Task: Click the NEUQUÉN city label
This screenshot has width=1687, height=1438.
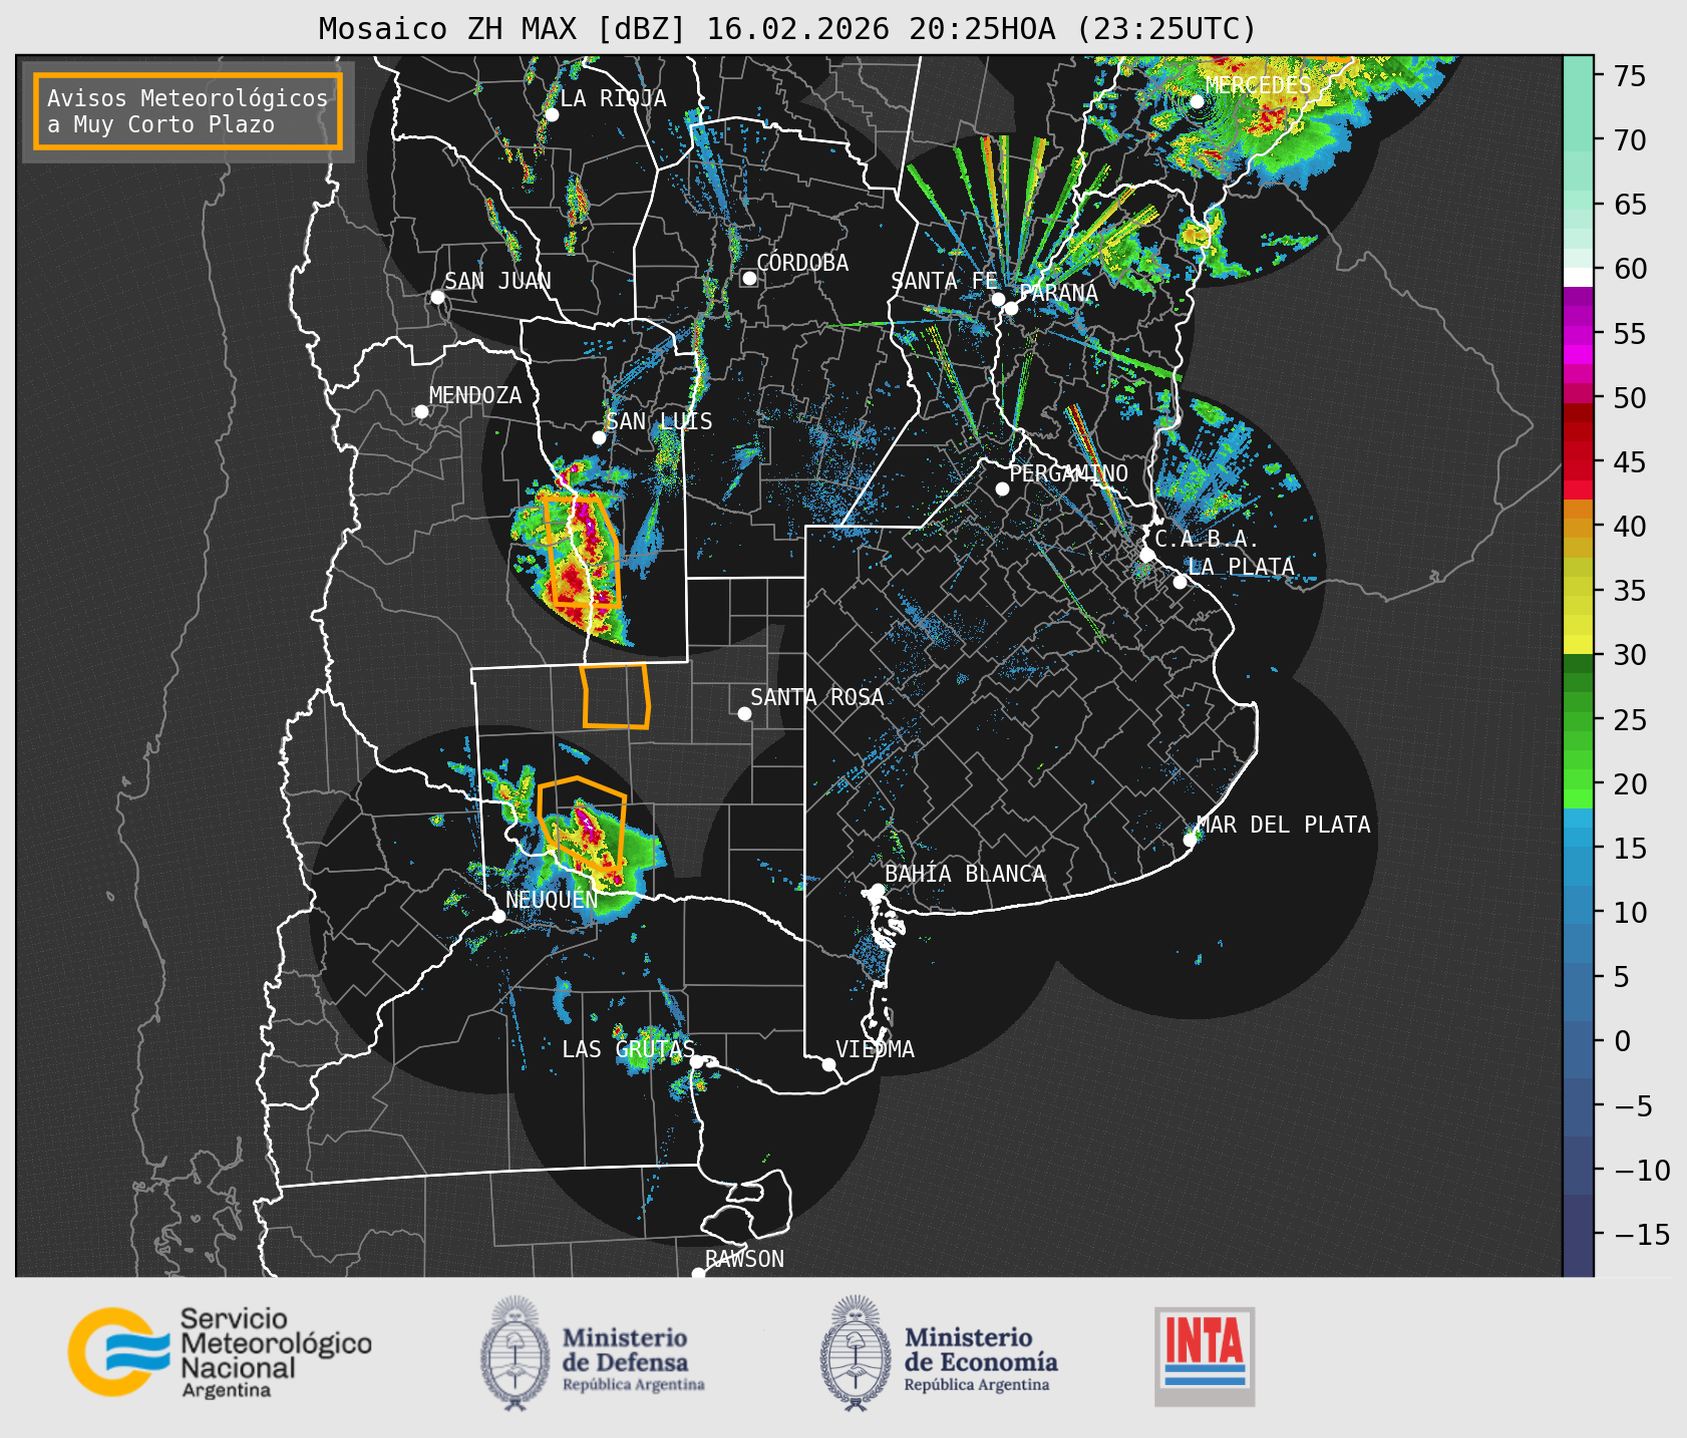Action: click(x=551, y=899)
